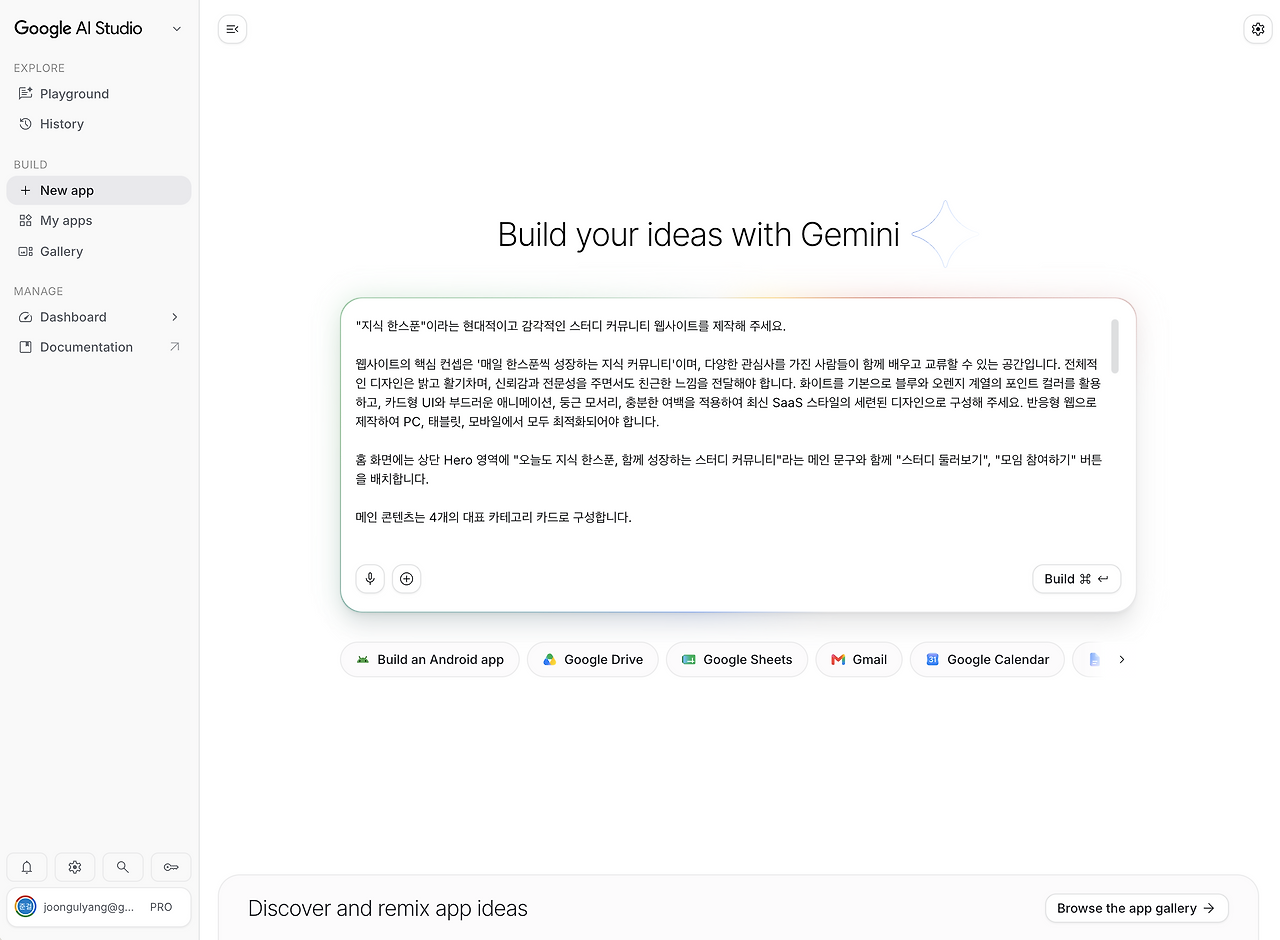Click the Google Drive logo icon

coord(549,660)
